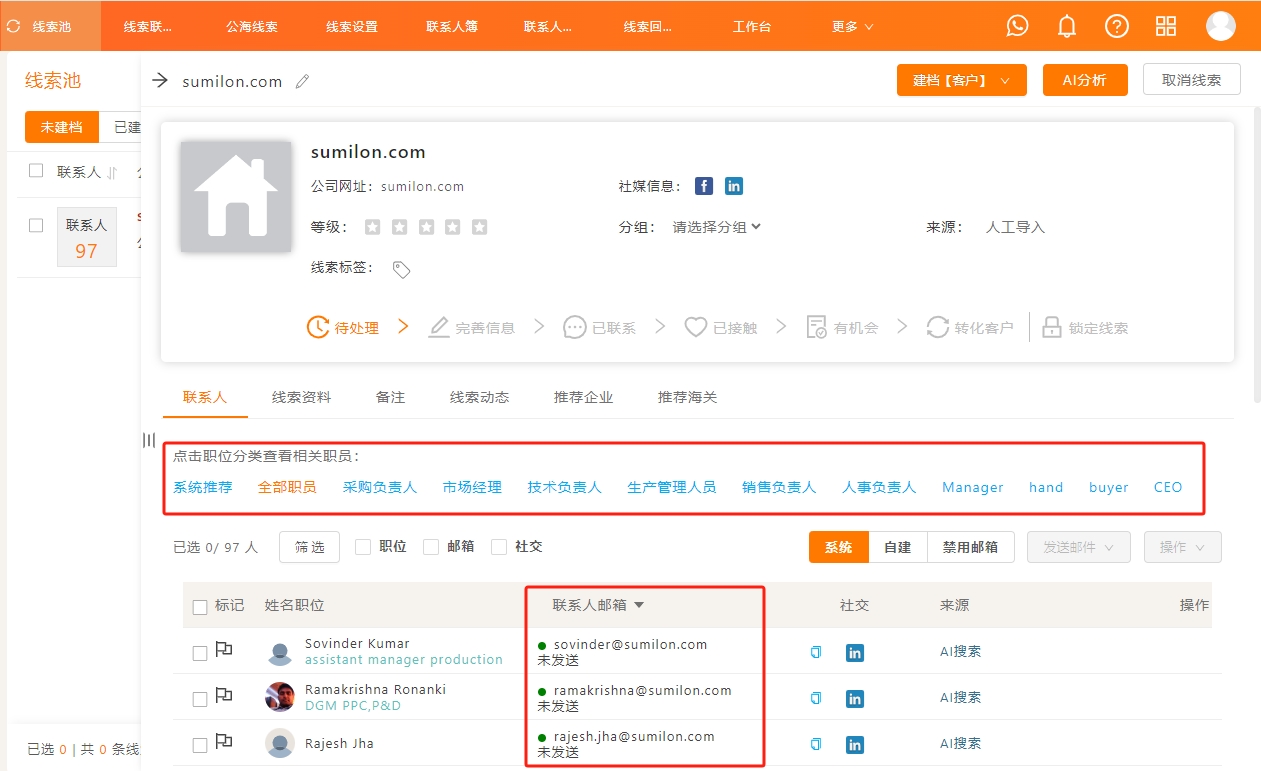
Task: Switch to 推荐海关 tab
Action: coord(687,397)
